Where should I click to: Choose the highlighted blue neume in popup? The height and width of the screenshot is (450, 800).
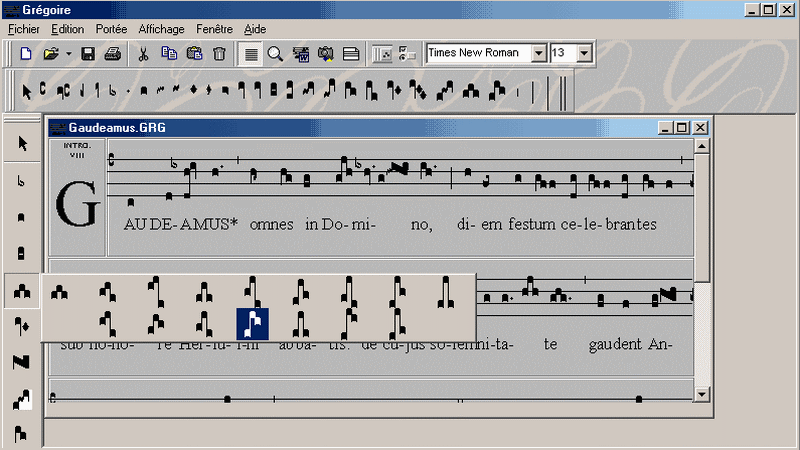253,324
